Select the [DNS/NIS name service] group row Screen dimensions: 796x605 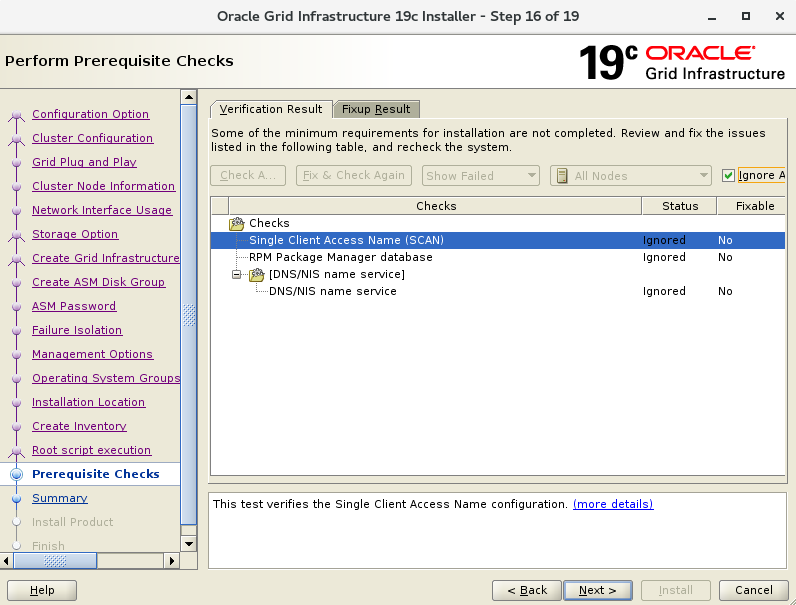tap(498, 275)
